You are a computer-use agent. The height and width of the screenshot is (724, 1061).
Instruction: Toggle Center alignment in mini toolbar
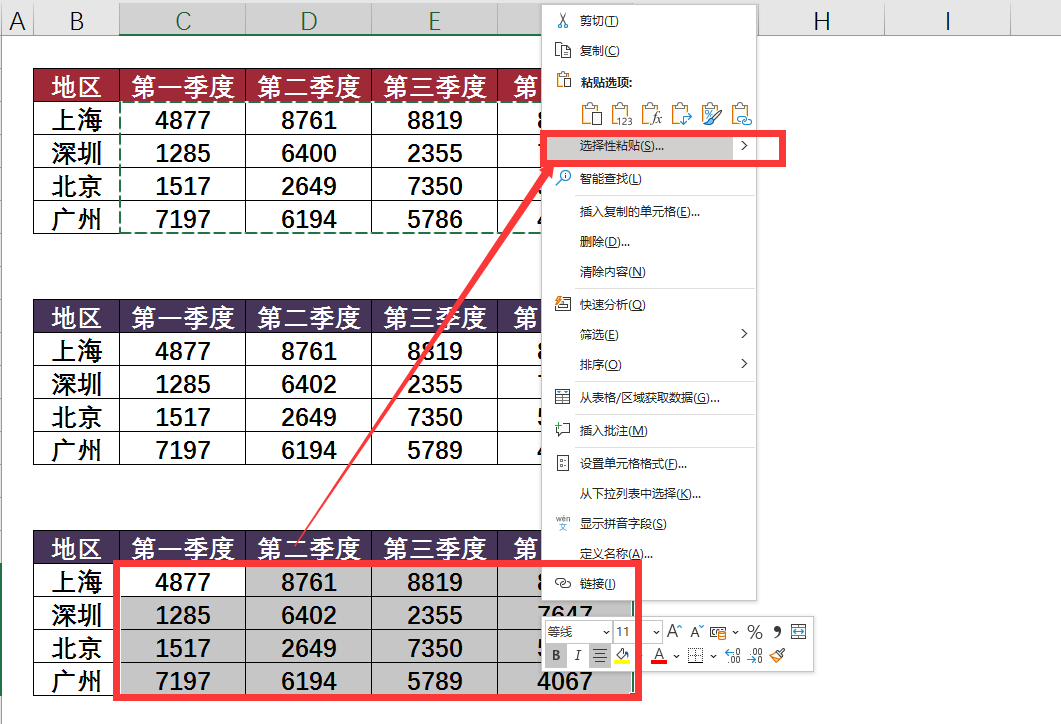pos(600,655)
